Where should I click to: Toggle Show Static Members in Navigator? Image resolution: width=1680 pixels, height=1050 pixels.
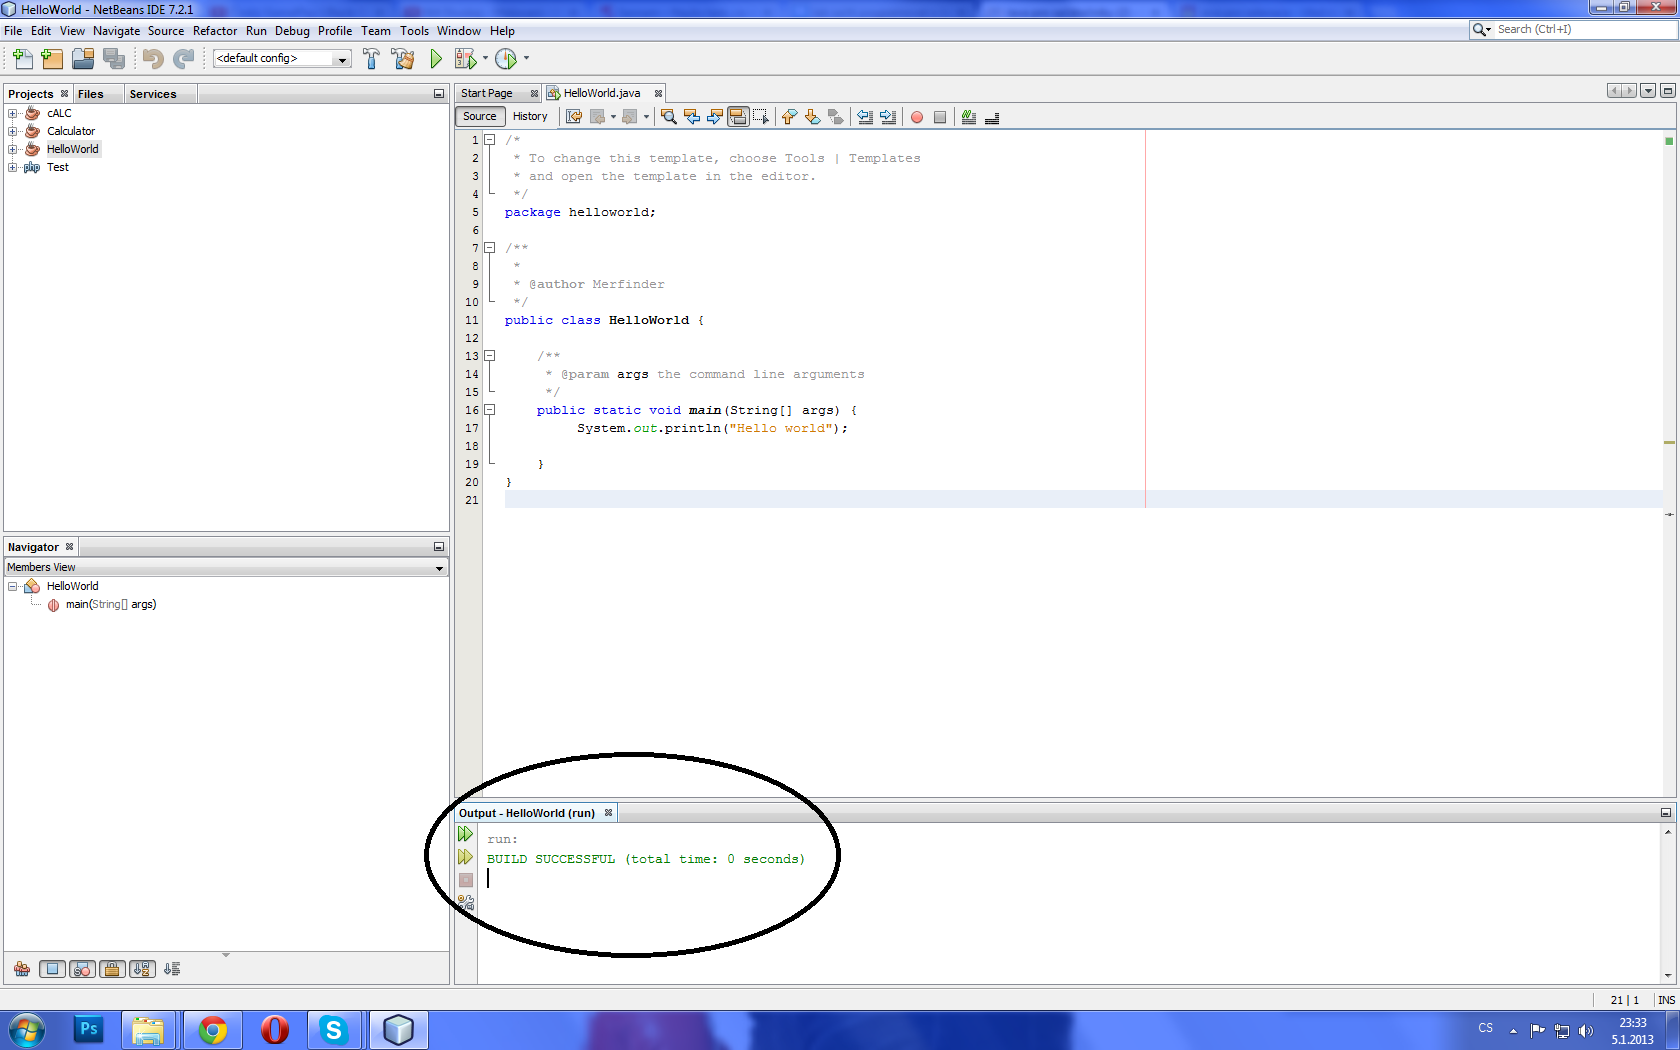tap(83, 969)
